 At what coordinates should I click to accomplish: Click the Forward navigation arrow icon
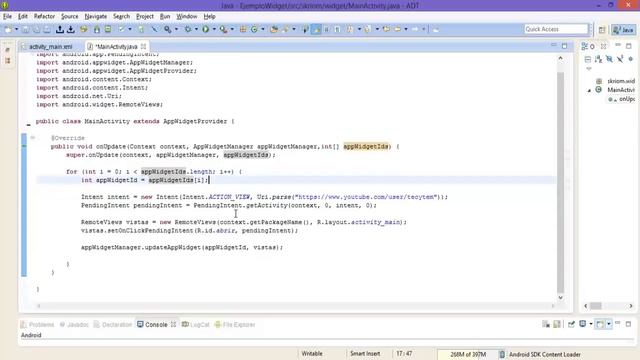(415, 29)
